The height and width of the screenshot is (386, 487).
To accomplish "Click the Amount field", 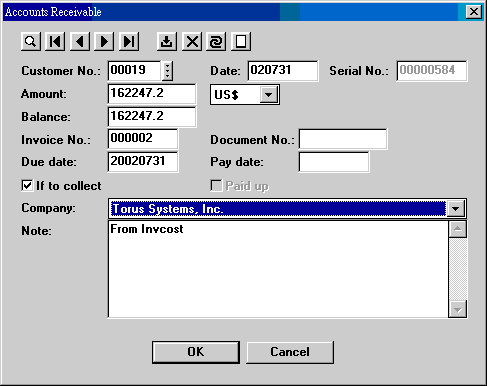I will (x=152, y=94).
